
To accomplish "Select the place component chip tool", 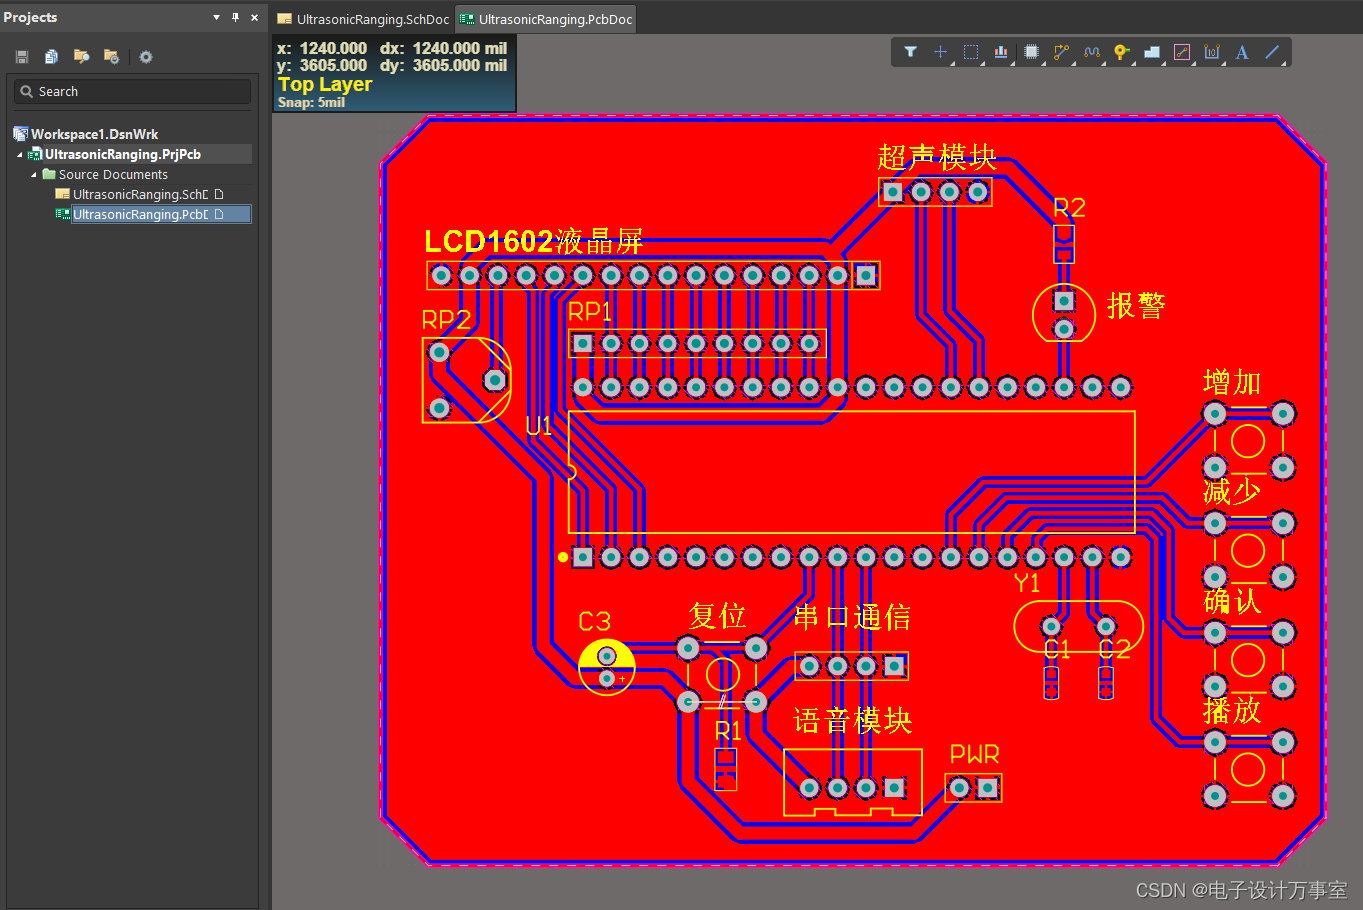I will click(x=1031, y=52).
